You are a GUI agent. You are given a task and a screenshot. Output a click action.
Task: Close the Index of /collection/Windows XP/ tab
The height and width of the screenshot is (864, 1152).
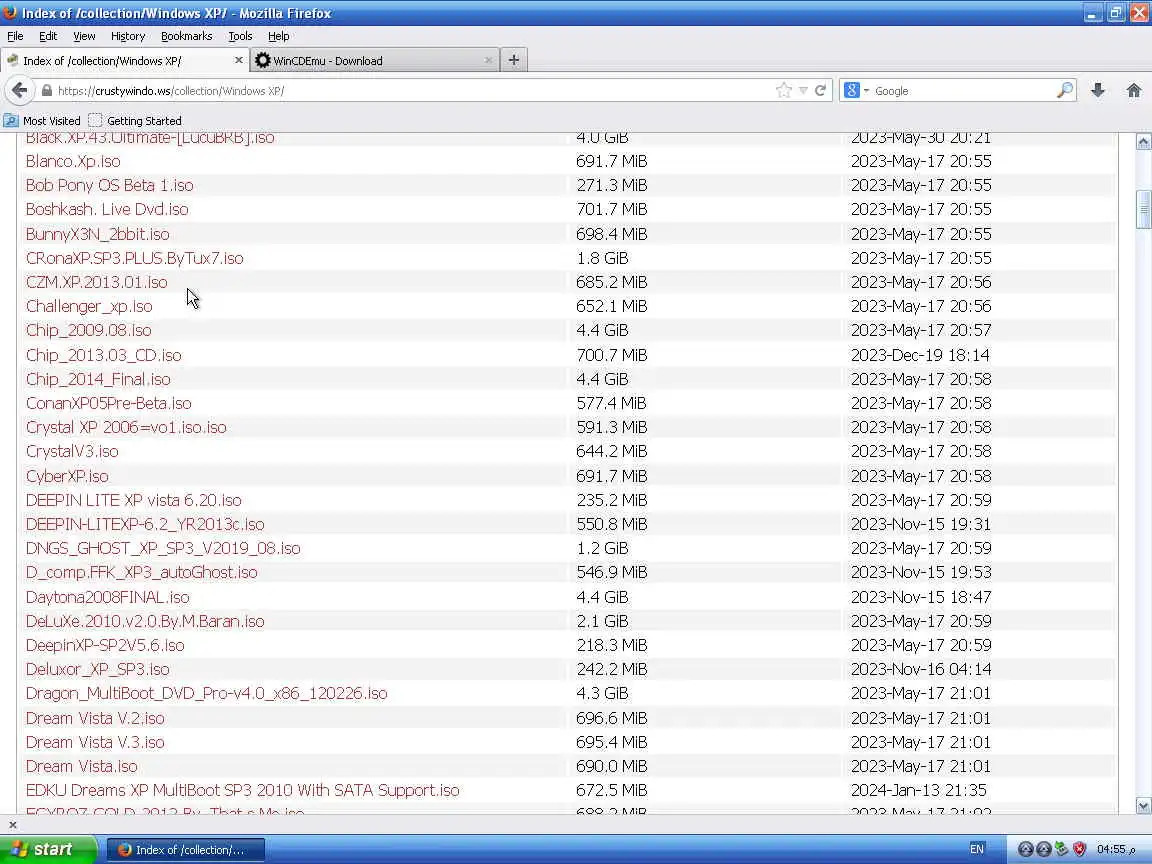click(238, 60)
